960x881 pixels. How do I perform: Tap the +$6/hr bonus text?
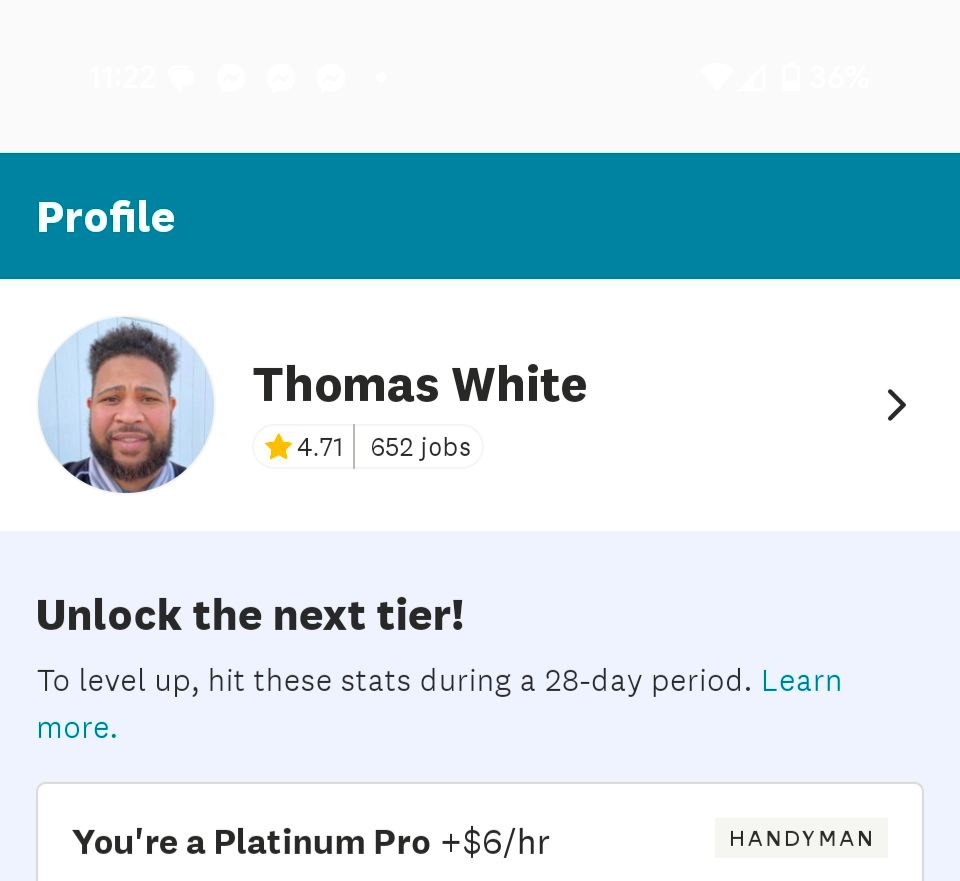click(x=495, y=842)
